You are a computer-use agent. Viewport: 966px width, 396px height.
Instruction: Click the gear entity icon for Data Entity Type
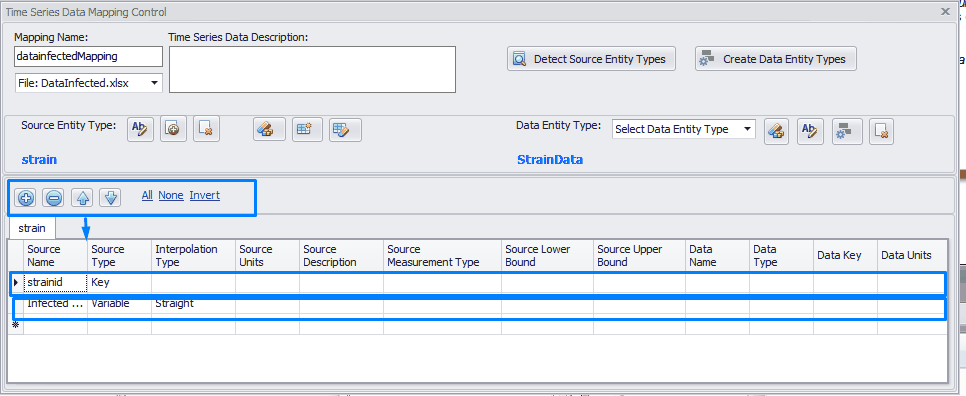tap(846, 131)
